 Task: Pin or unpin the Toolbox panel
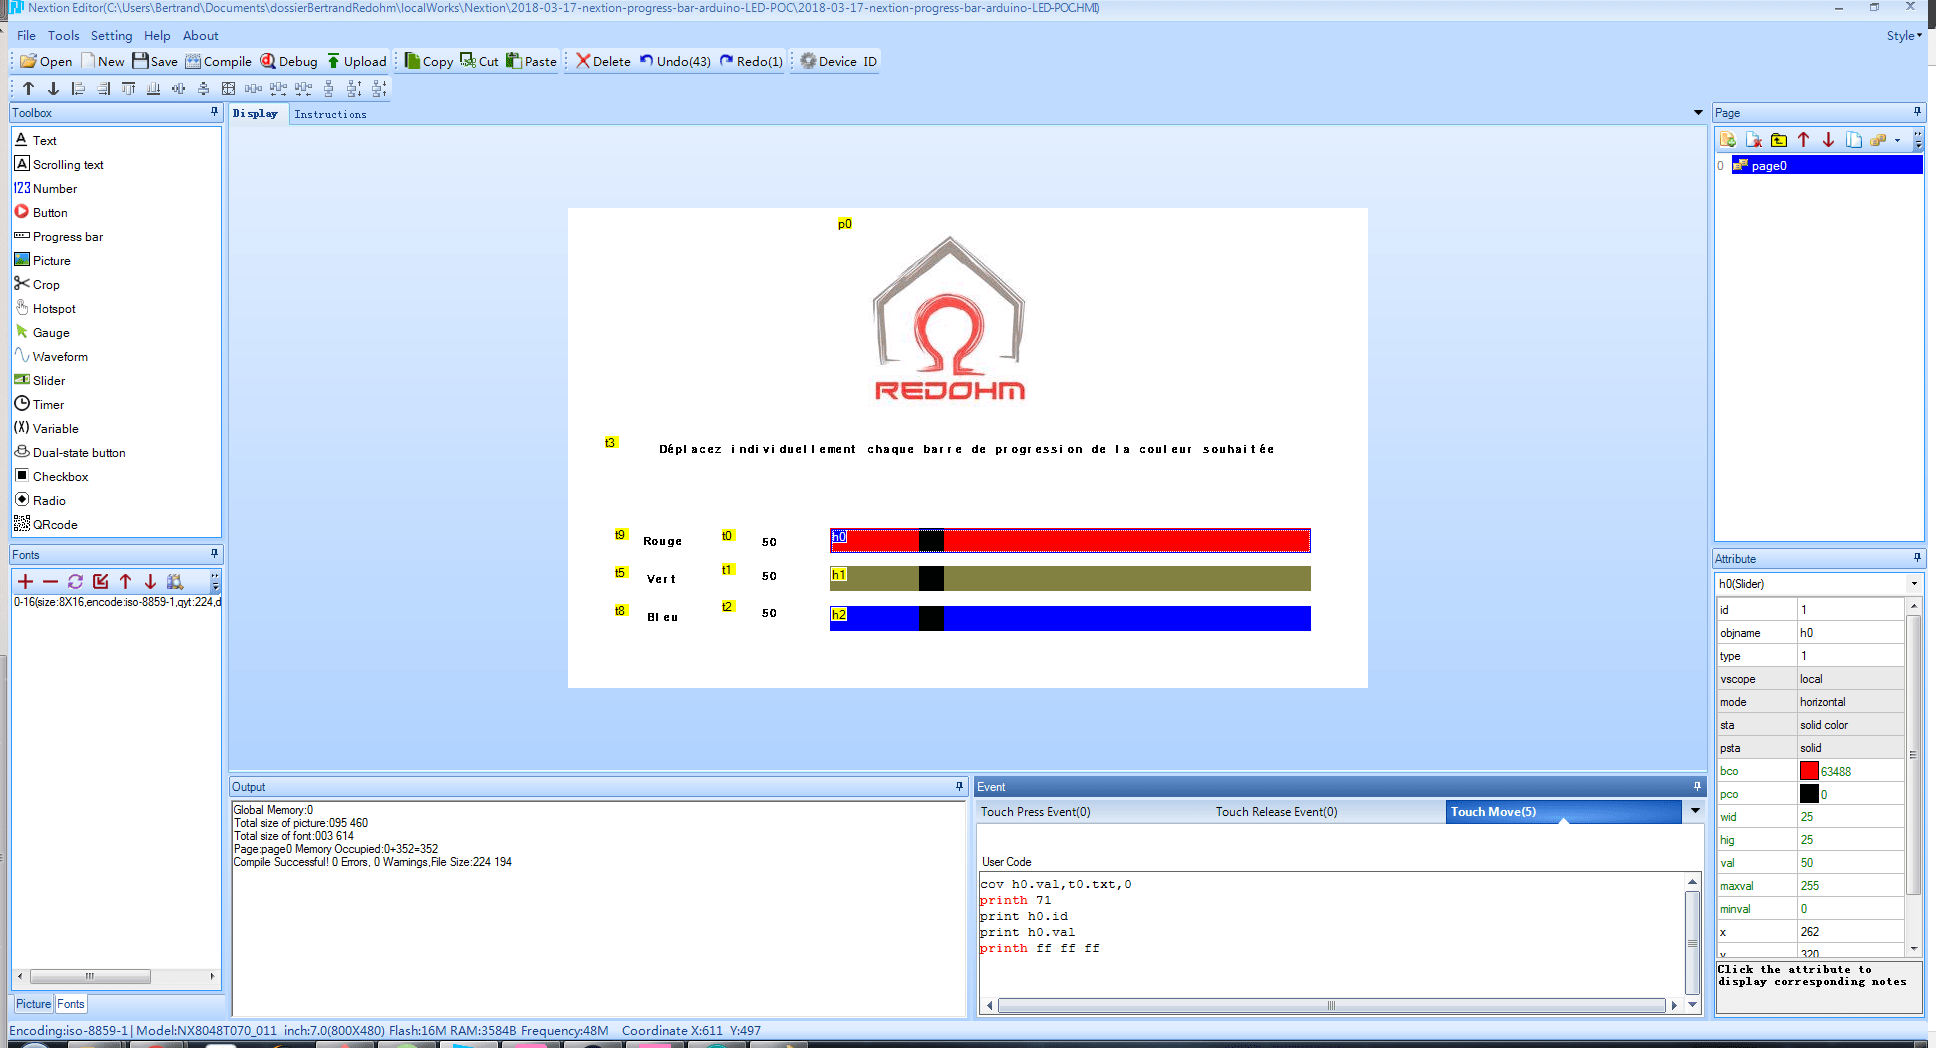click(x=214, y=112)
